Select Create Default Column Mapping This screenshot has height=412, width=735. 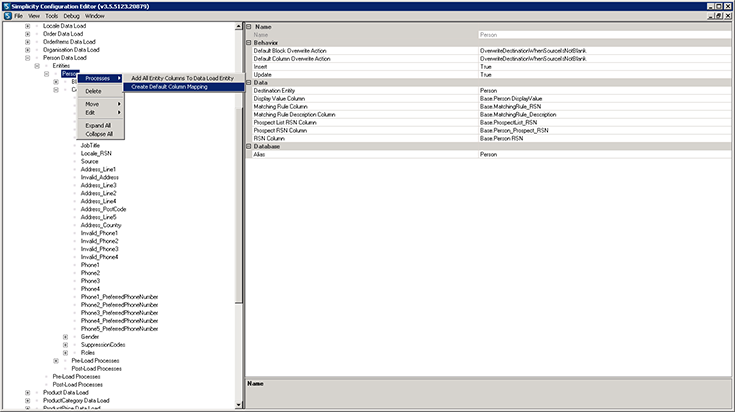184,87
